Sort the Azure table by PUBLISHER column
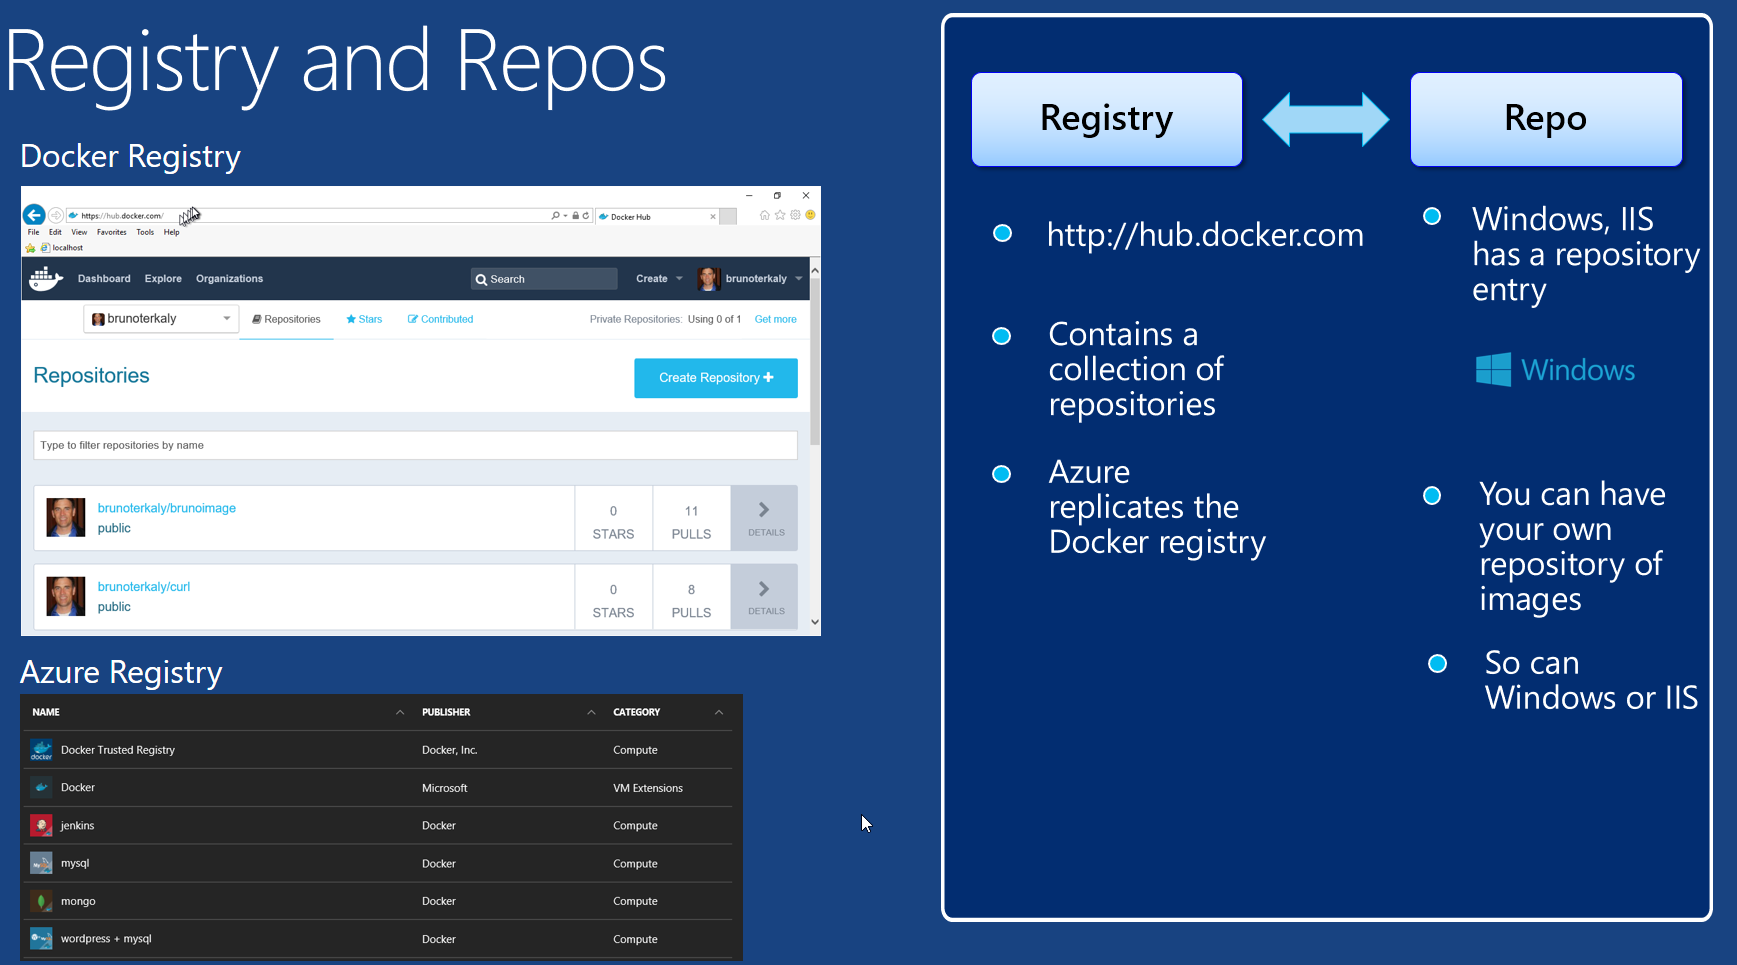 pyautogui.click(x=446, y=712)
